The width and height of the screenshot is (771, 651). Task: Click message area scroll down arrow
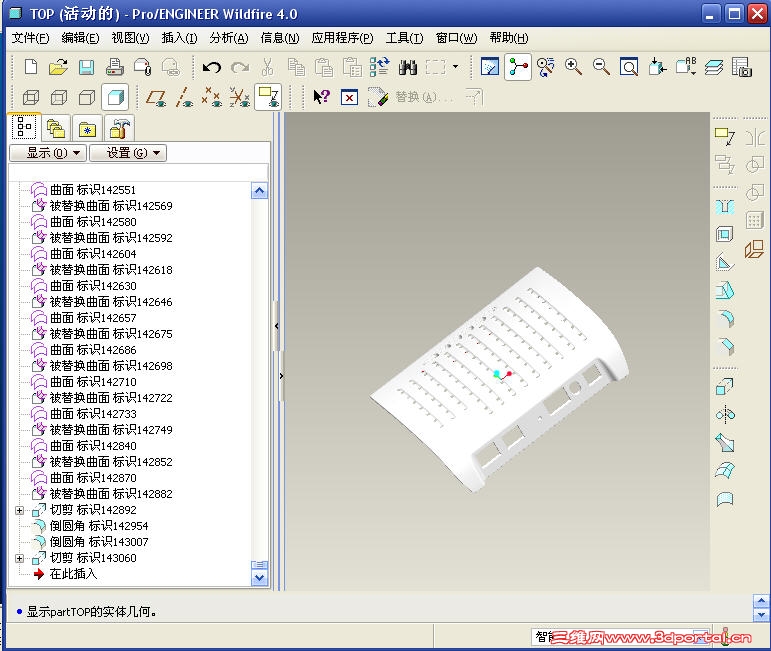pos(761,615)
